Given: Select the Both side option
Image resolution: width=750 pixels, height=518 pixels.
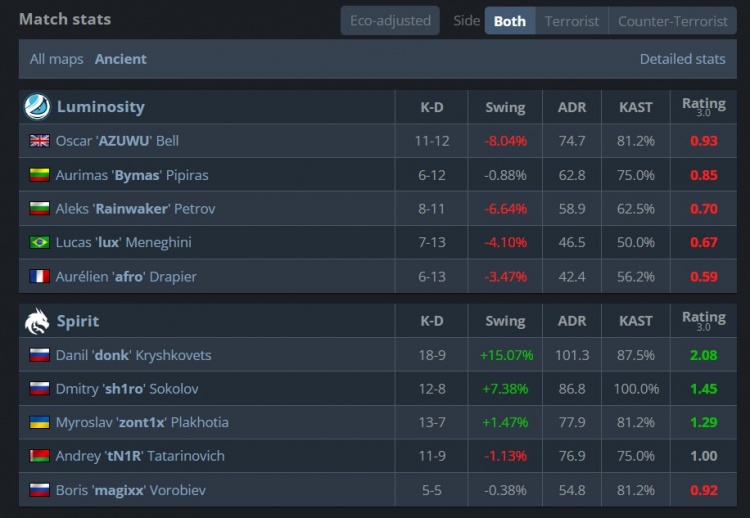Looking at the screenshot, I should (x=510, y=21).
